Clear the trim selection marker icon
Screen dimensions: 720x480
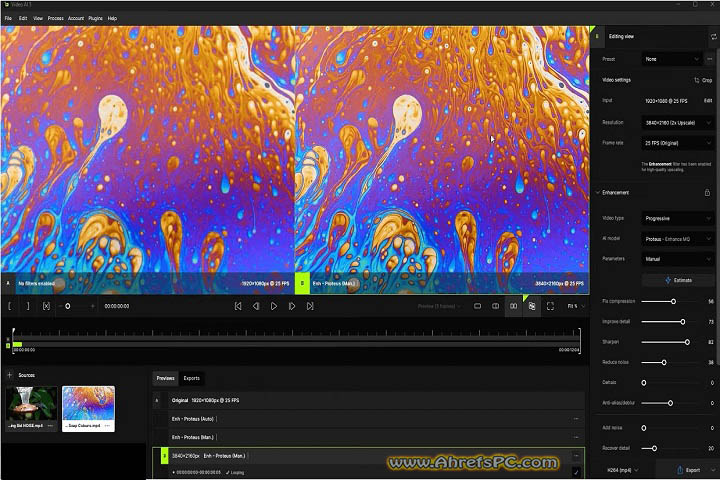[x=46, y=306]
